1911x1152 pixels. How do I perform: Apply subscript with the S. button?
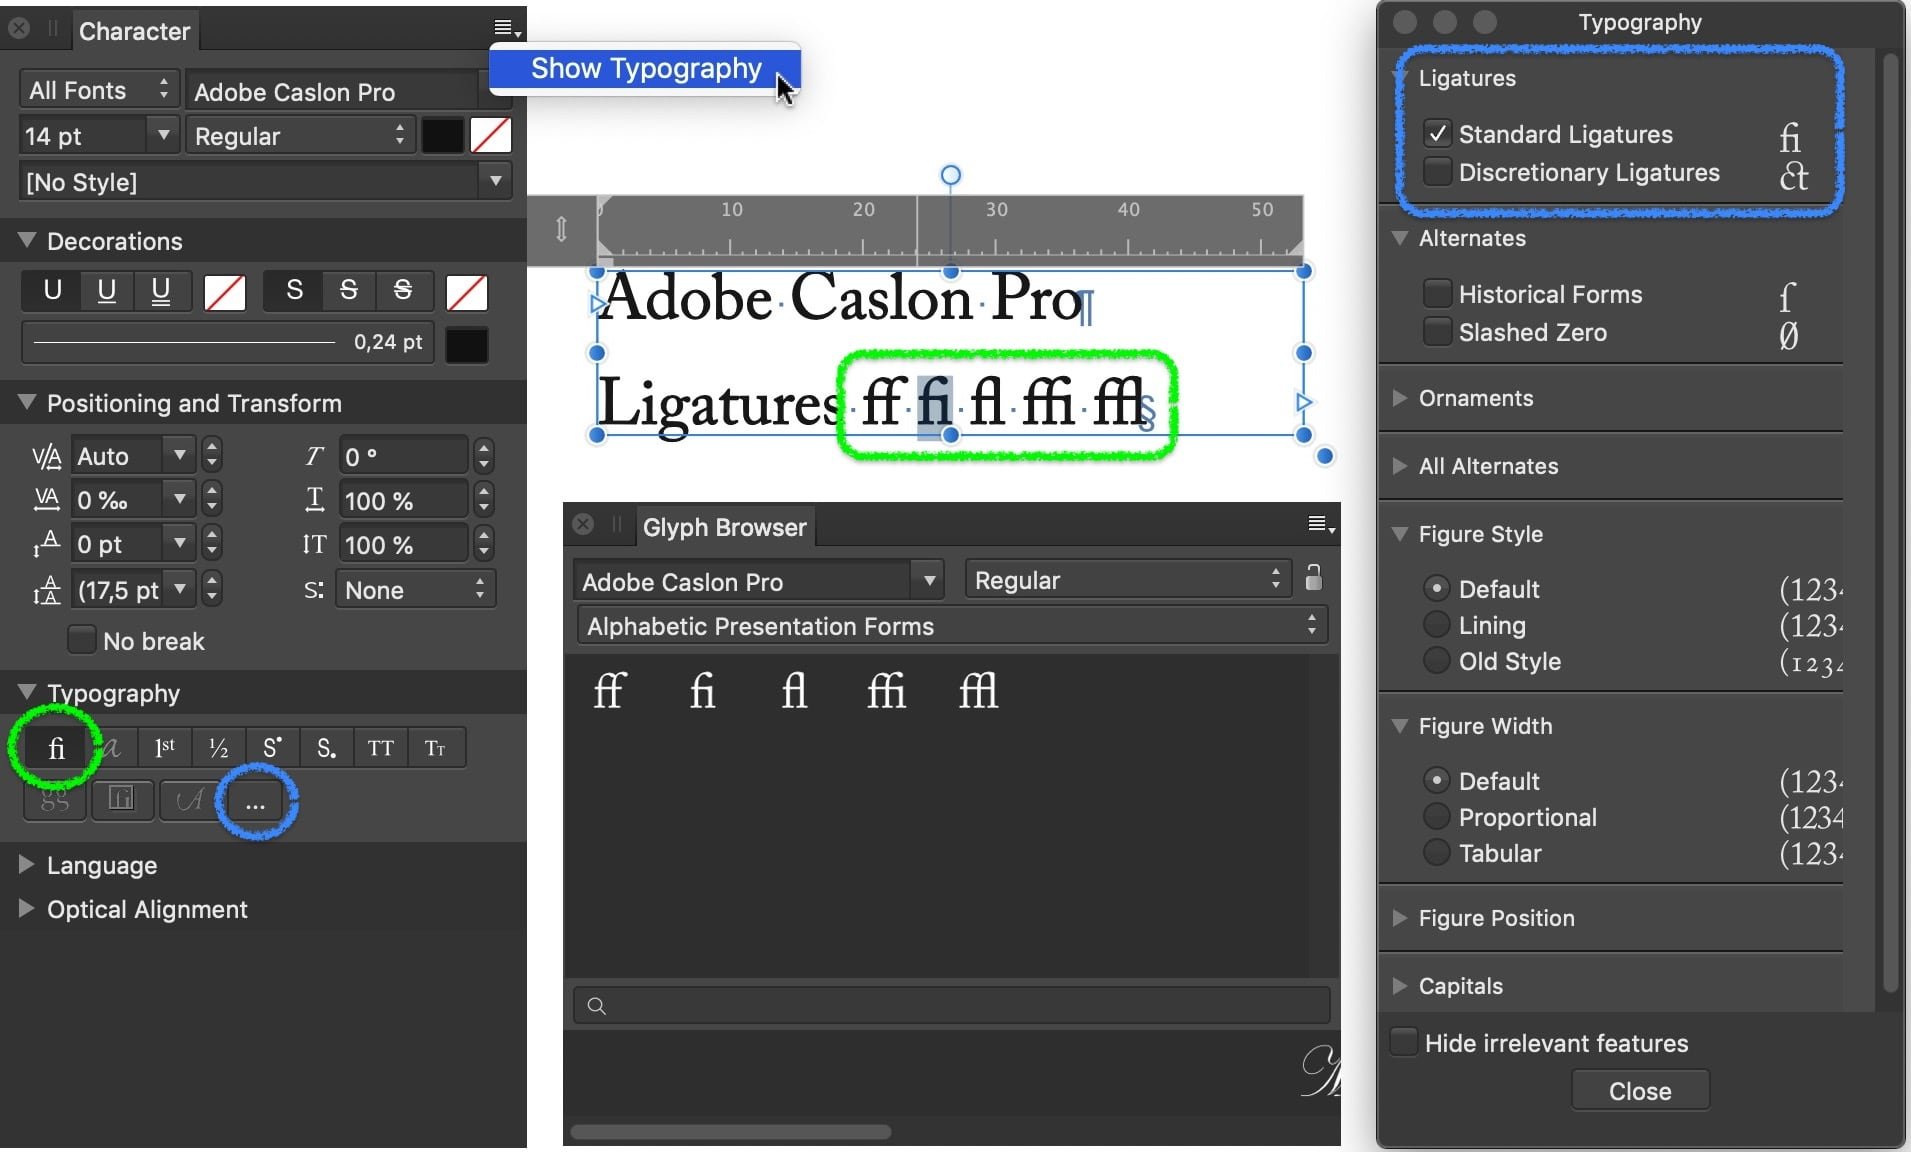326,747
